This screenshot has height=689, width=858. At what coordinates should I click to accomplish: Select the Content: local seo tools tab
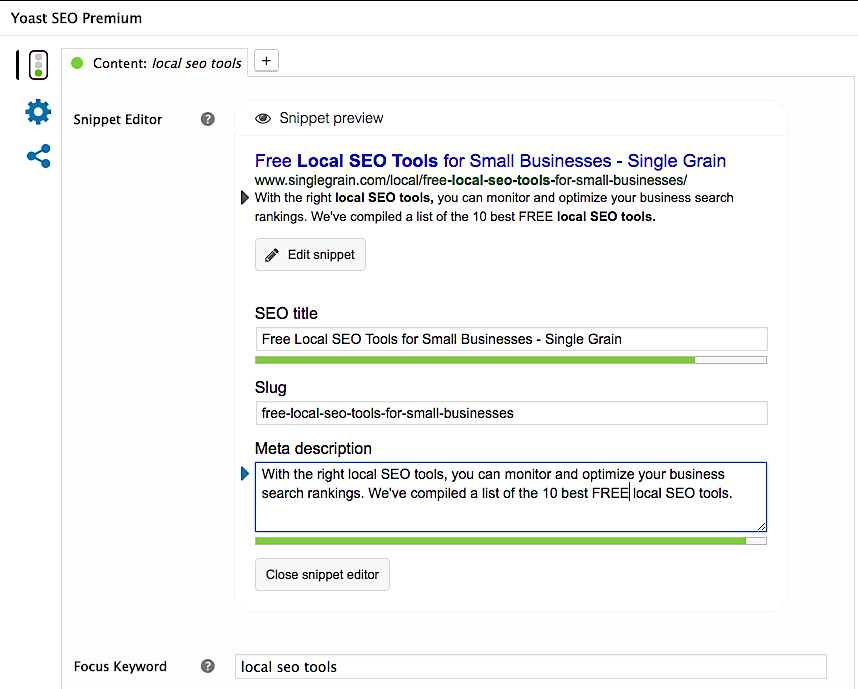[x=155, y=63]
